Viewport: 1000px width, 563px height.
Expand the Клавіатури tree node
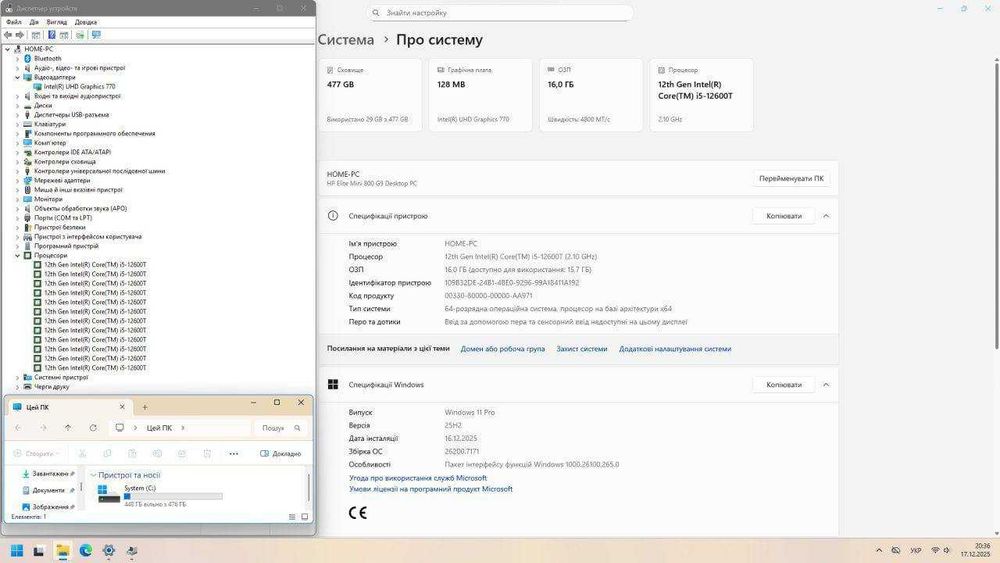[x=17, y=124]
